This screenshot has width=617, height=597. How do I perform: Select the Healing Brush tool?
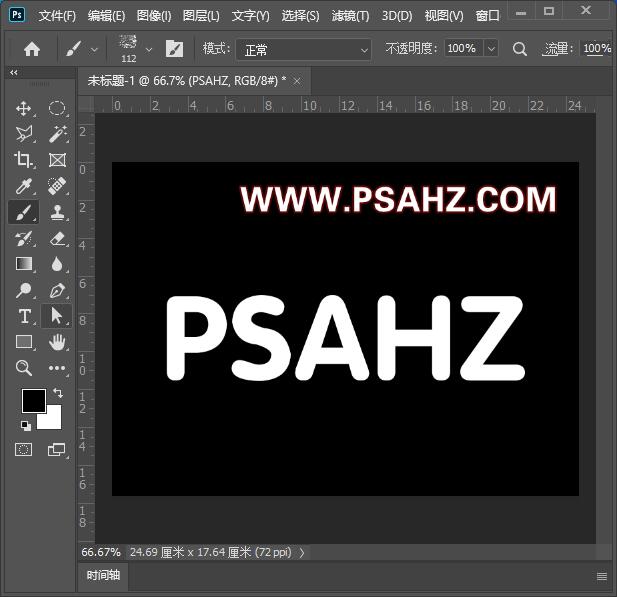tap(57, 186)
